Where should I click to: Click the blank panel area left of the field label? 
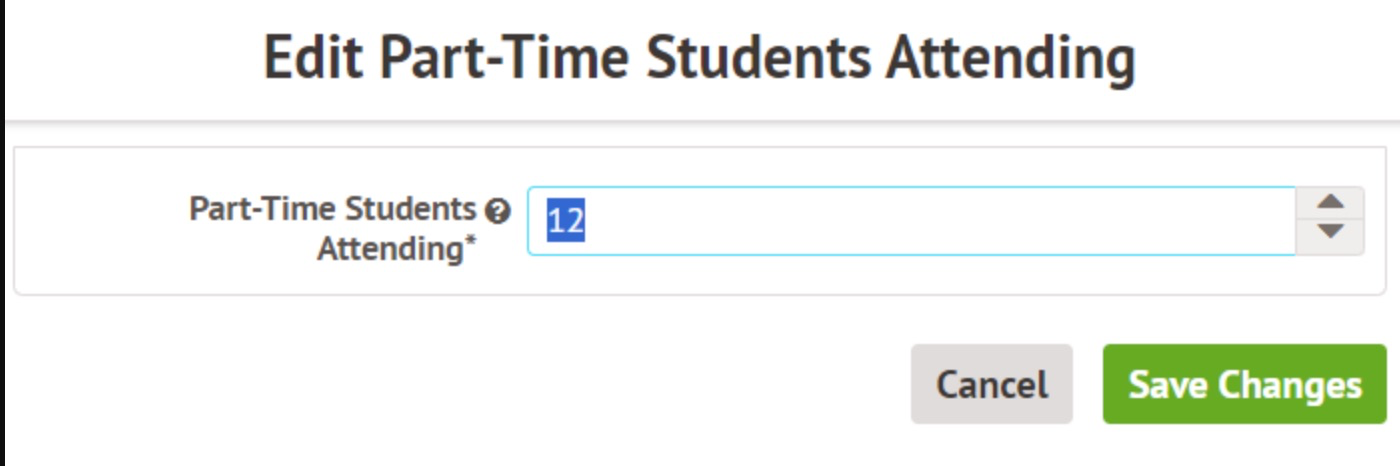coord(100,221)
